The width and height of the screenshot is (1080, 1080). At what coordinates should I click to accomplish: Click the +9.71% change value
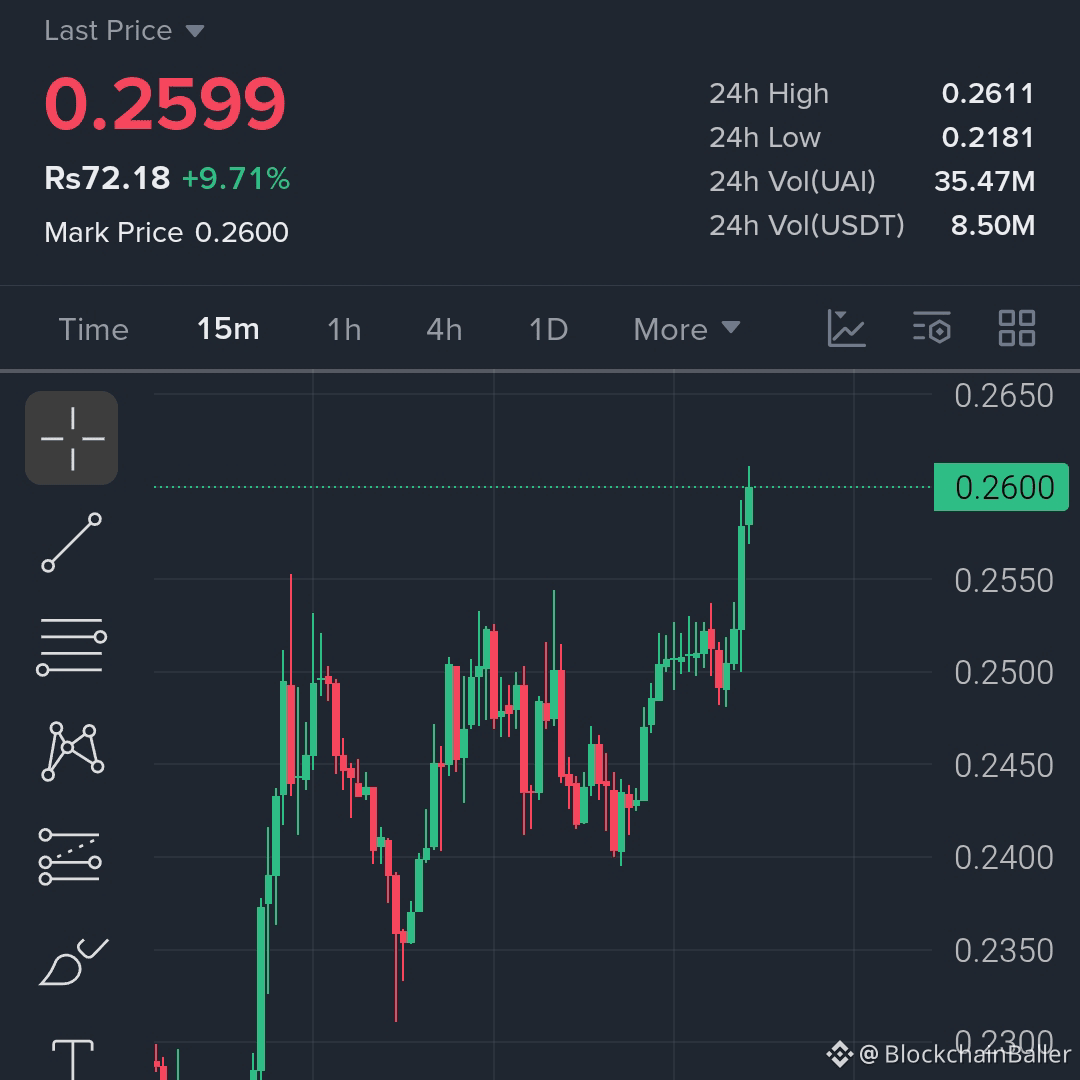pyautogui.click(x=236, y=179)
